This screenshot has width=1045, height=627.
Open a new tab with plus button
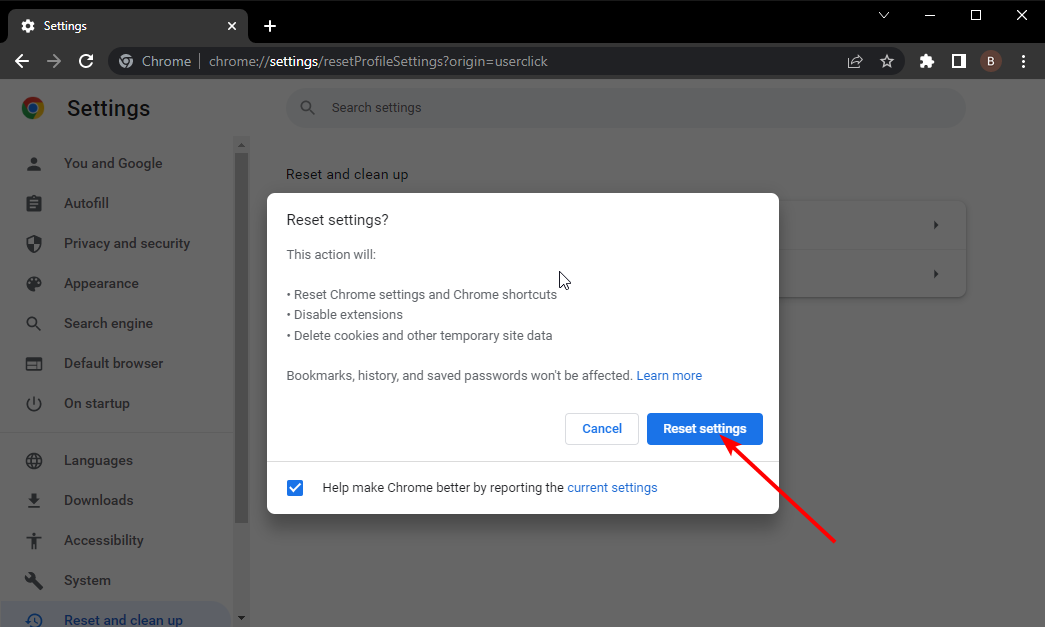[x=270, y=26]
